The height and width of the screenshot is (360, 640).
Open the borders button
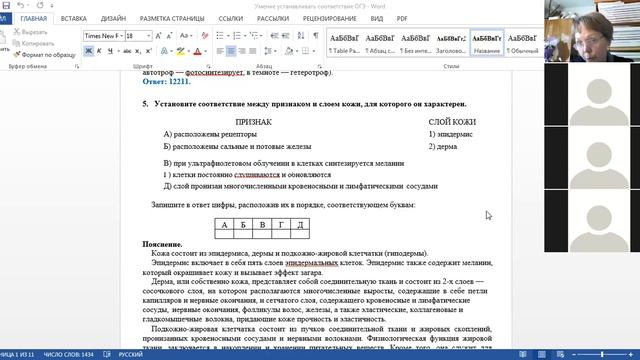tap(305, 51)
